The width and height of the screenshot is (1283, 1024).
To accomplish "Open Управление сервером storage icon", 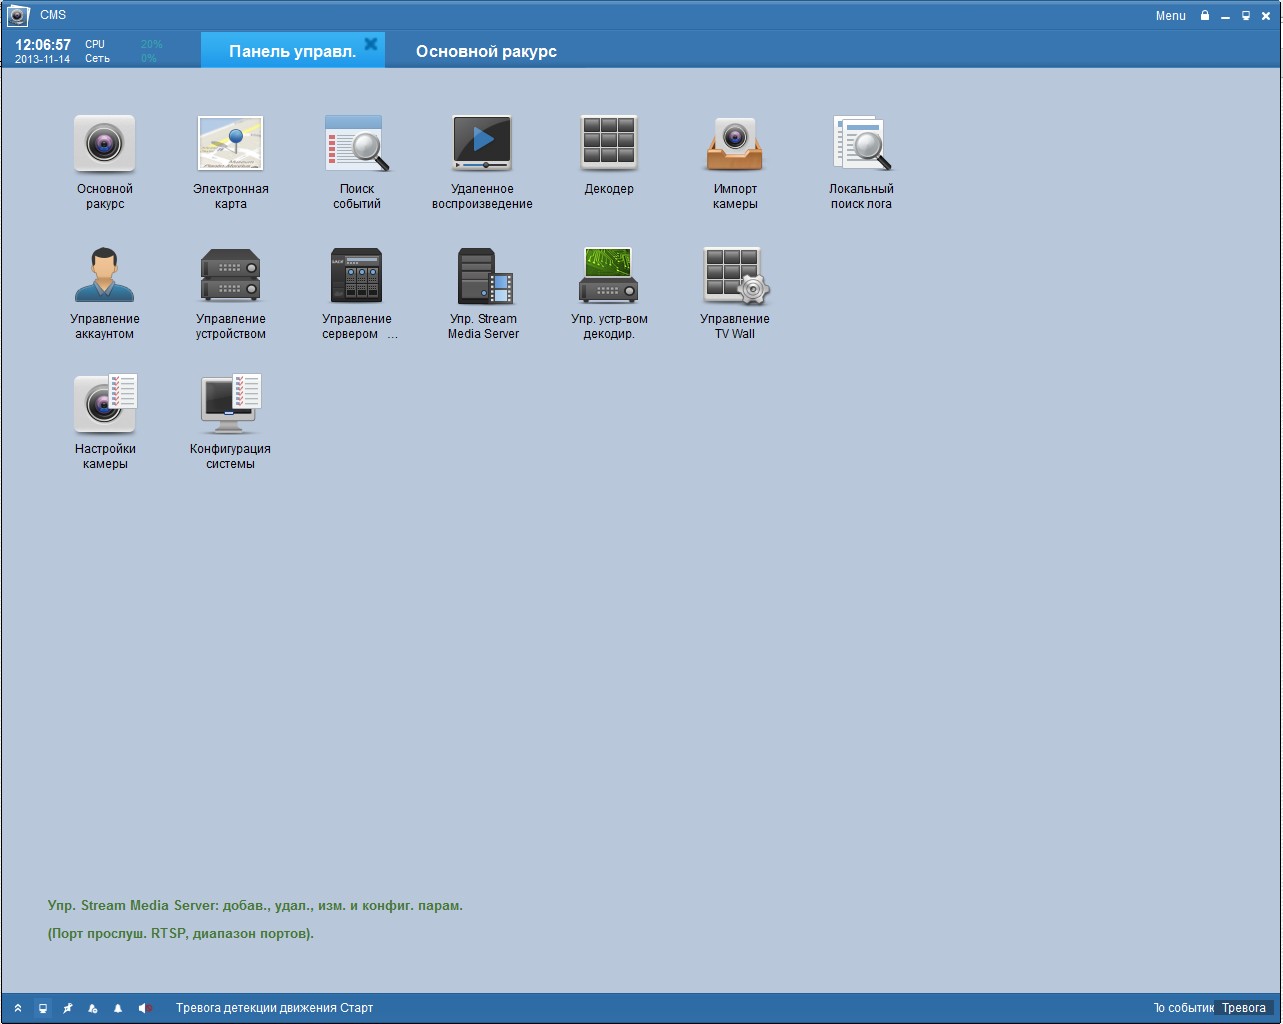I will click(357, 275).
